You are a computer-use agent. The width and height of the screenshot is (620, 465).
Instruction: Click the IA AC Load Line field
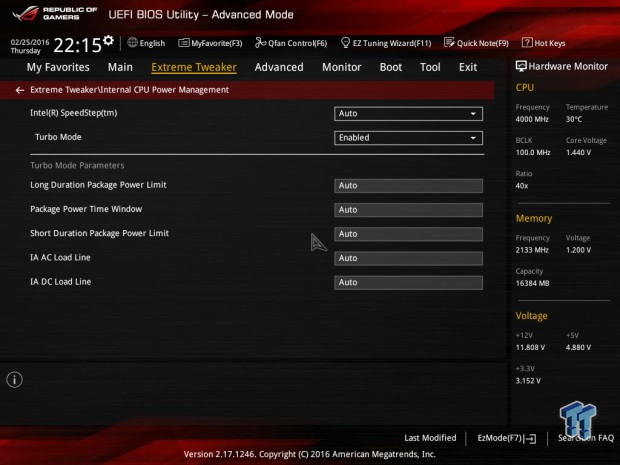click(x=408, y=258)
